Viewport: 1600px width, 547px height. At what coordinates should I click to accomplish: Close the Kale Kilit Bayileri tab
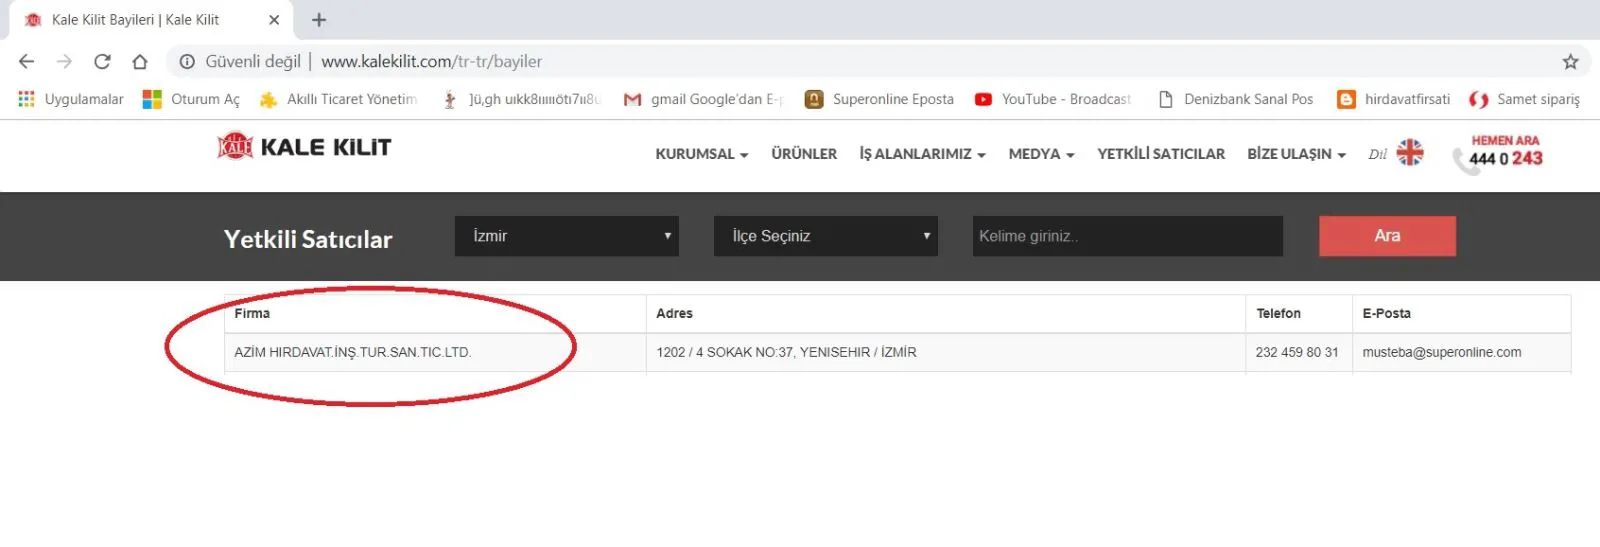(x=274, y=20)
